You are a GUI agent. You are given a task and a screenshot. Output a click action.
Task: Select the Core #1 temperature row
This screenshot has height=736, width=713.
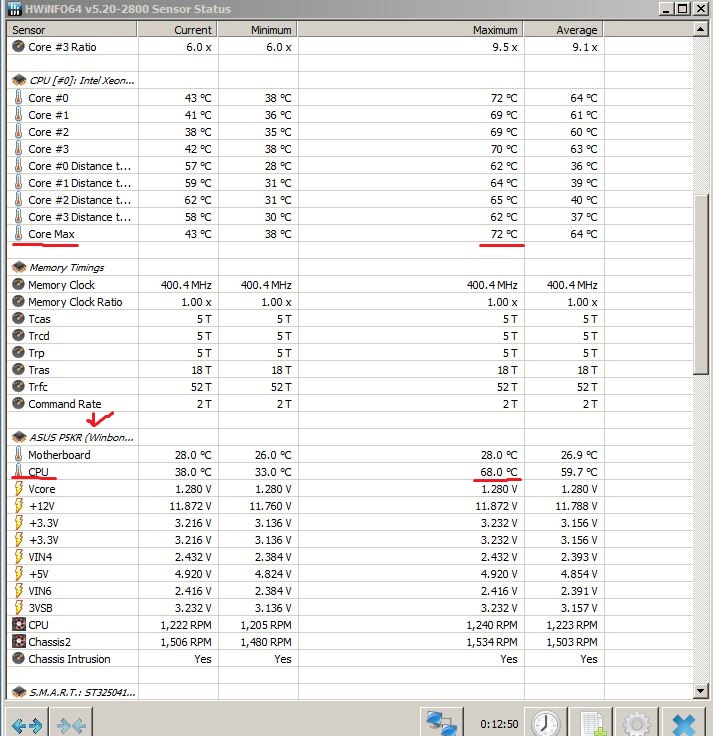pyautogui.click(x=350, y=115)
